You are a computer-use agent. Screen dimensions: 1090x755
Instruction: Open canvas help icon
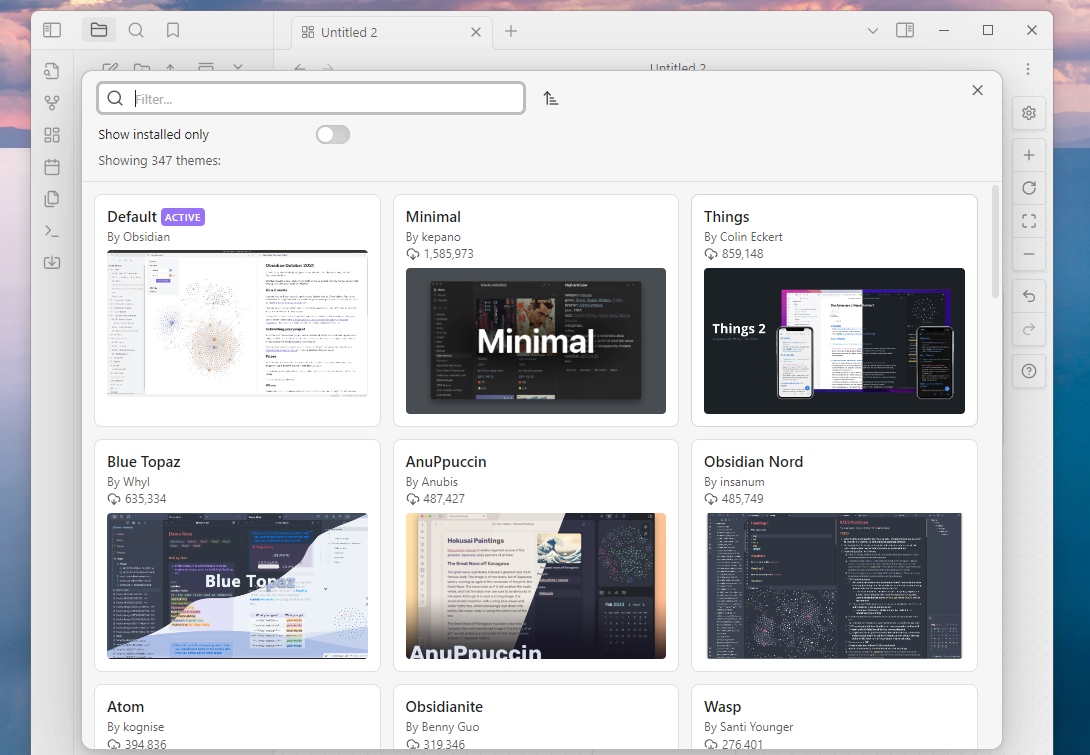pos(1029,371)
